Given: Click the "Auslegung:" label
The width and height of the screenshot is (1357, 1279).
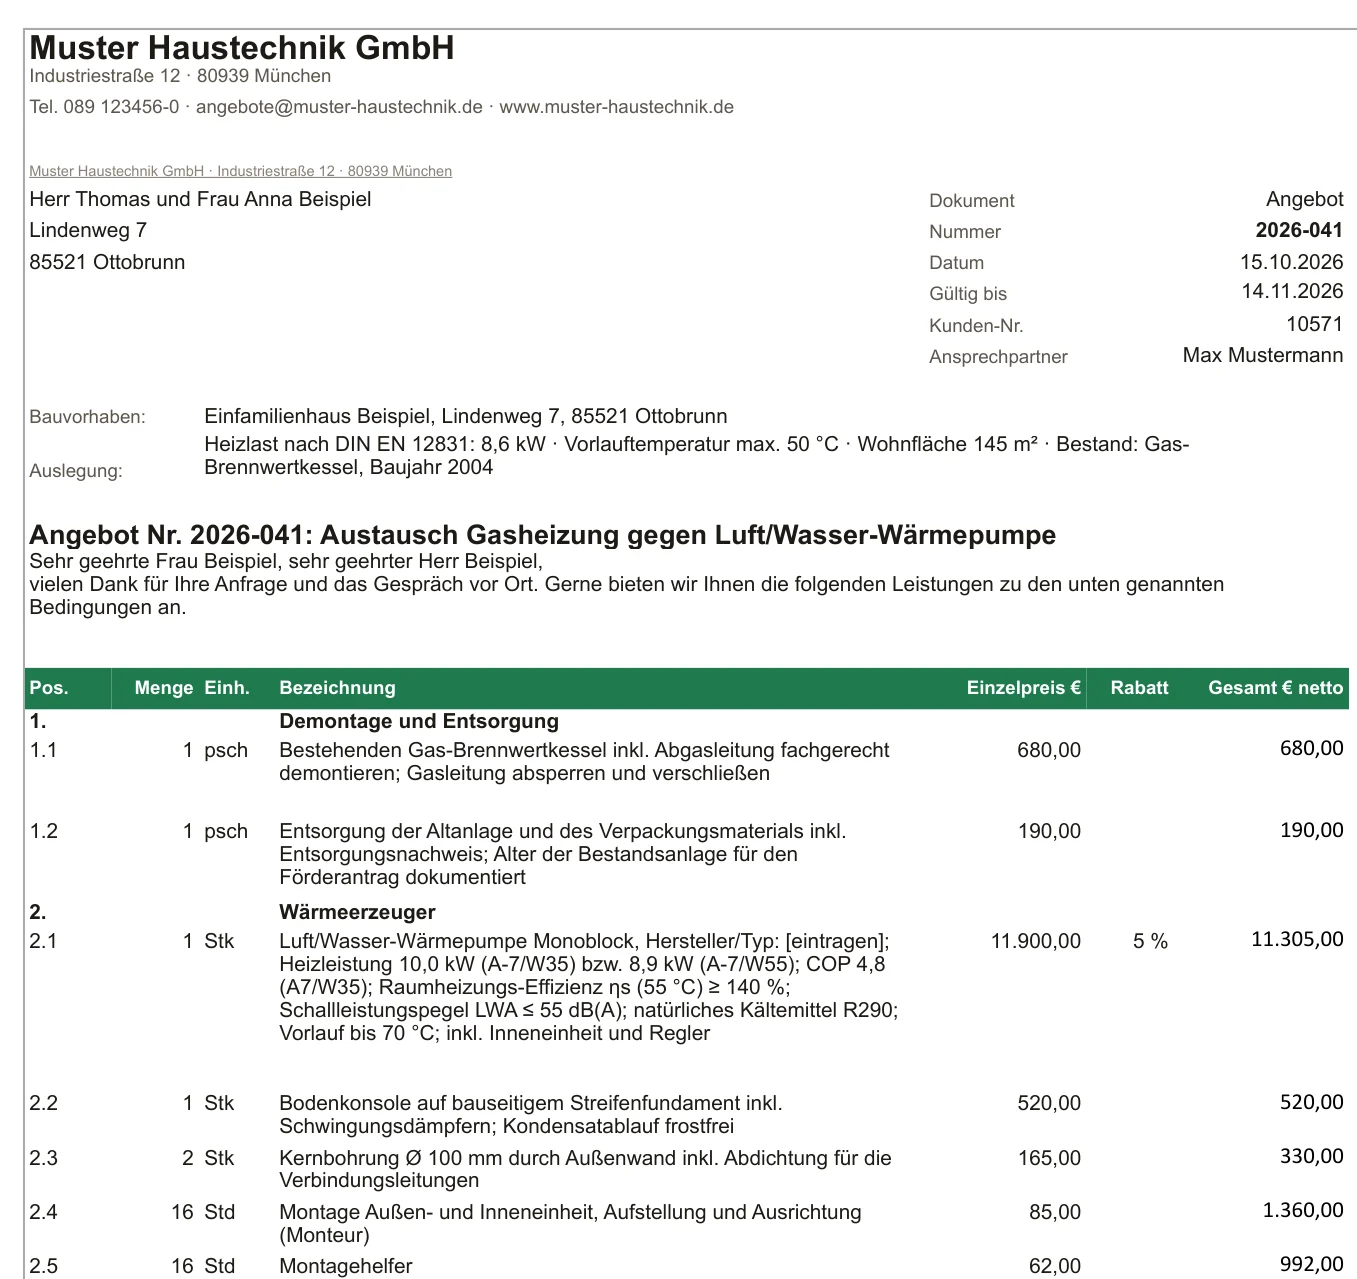Looking at the screenshot, I should [76, 471].
